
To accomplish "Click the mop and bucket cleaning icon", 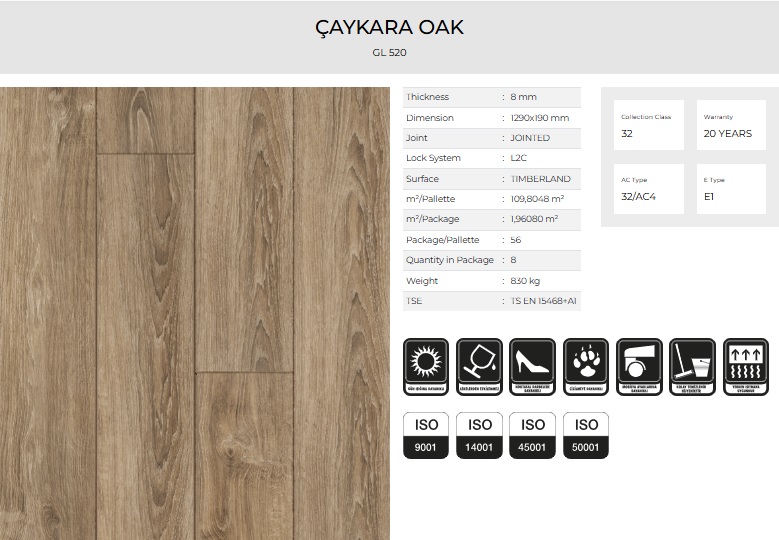I will click(x=692, y=366).
